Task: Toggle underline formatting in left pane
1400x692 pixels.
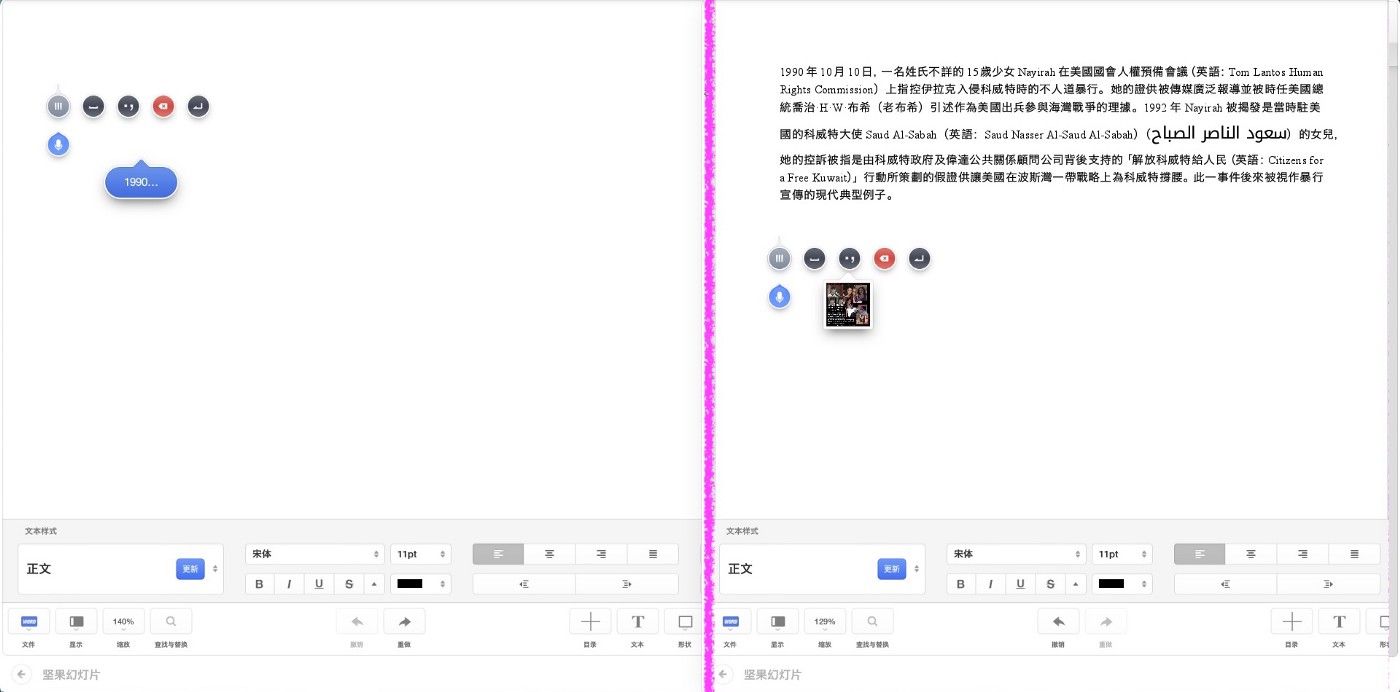Action: coord(319,584)
